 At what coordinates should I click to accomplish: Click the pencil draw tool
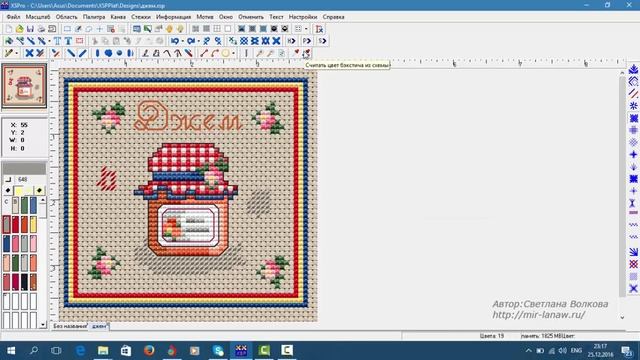(9, 53)
